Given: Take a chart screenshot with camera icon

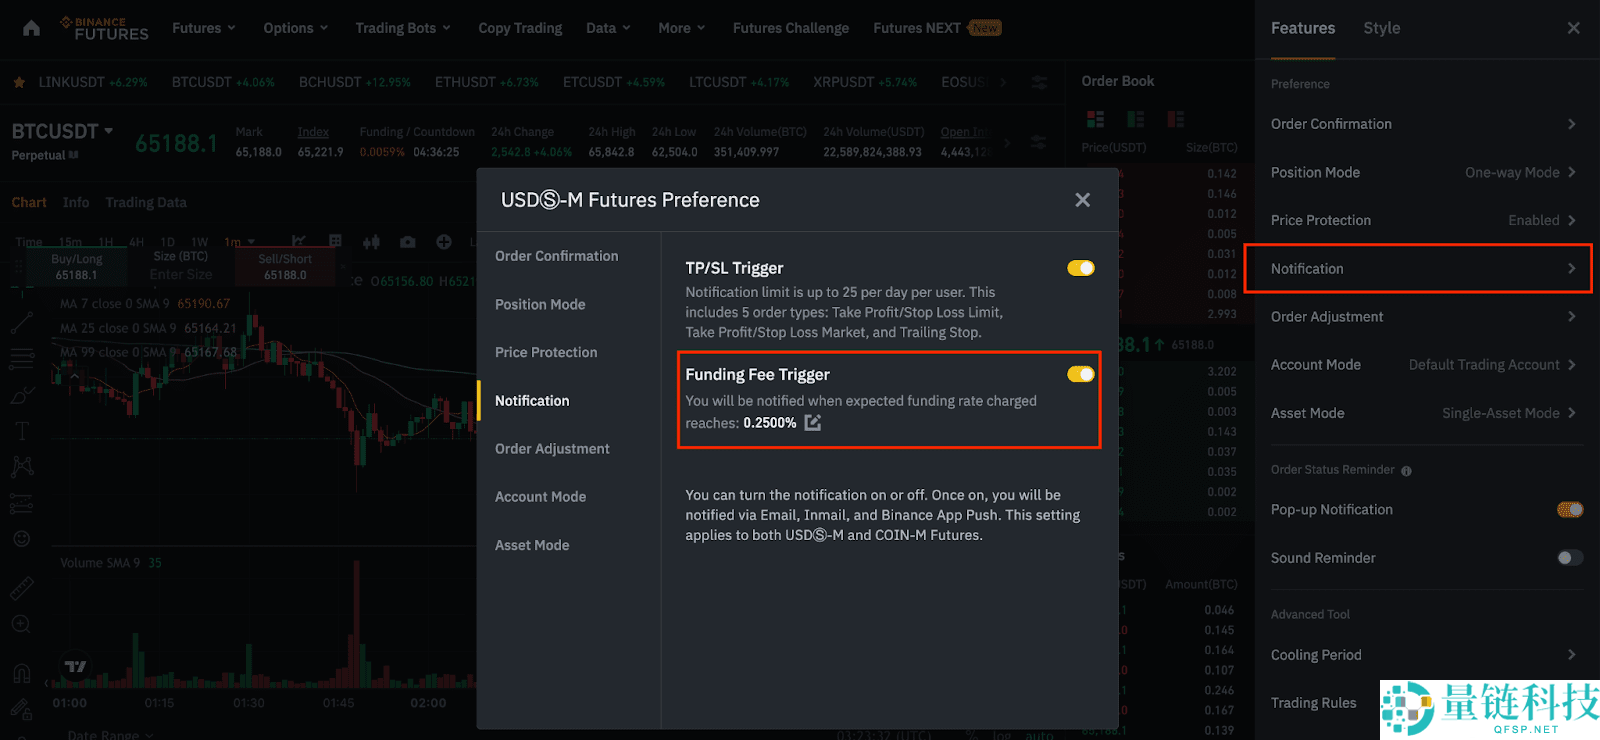Looking at the screenshot, I should pos(408,242).
